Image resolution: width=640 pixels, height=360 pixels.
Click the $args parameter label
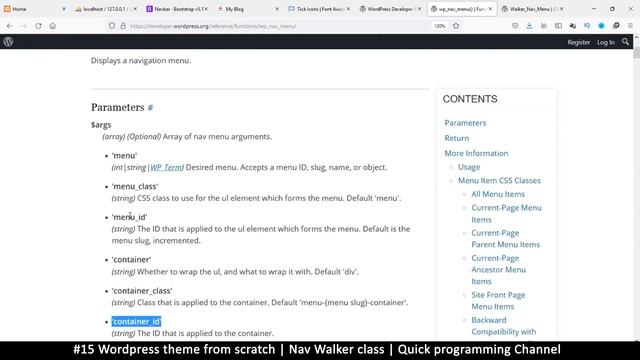click(x=101, y=125)
